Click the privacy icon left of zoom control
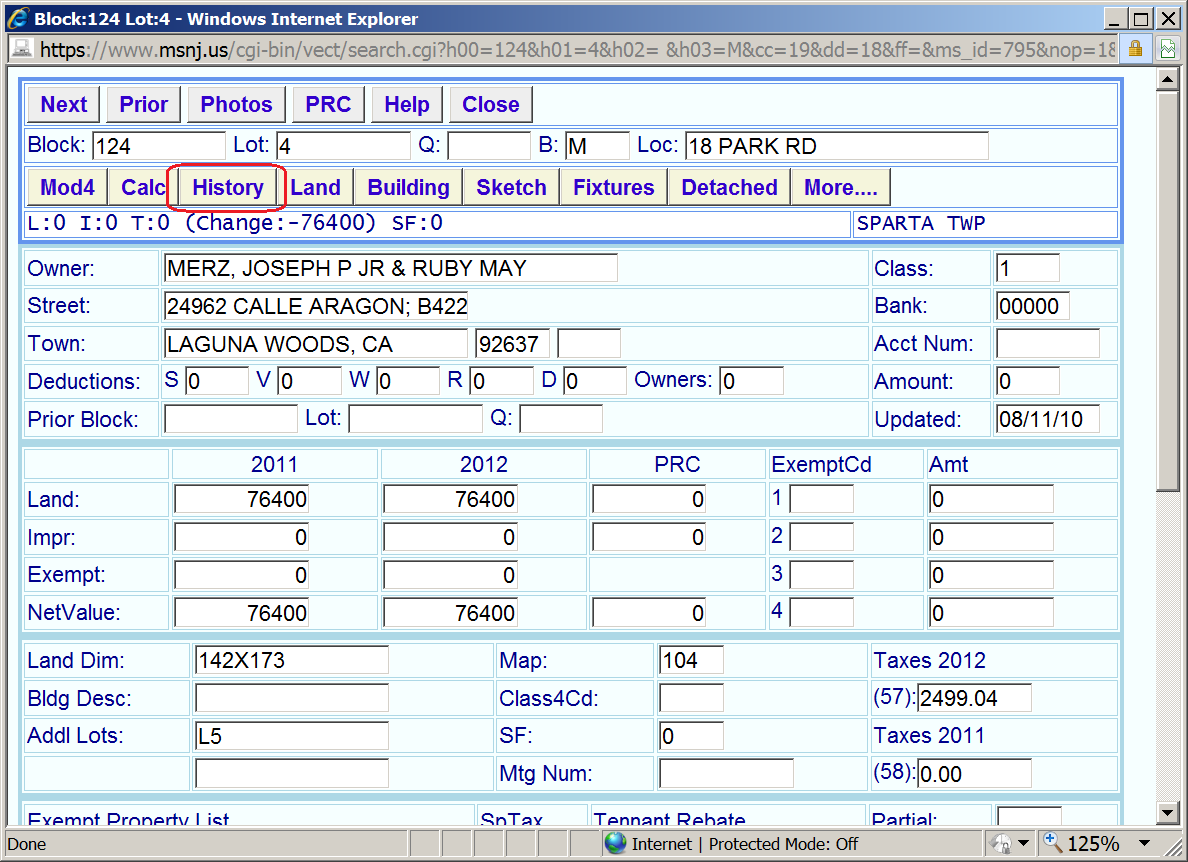 (1001, 843)
